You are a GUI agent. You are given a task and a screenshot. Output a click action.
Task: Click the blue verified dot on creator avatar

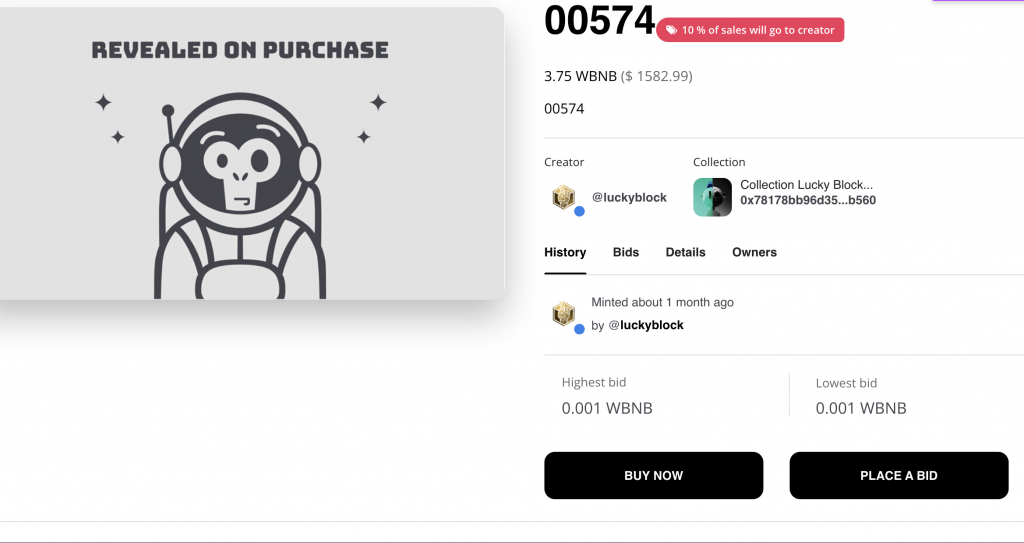pos(579,211)
